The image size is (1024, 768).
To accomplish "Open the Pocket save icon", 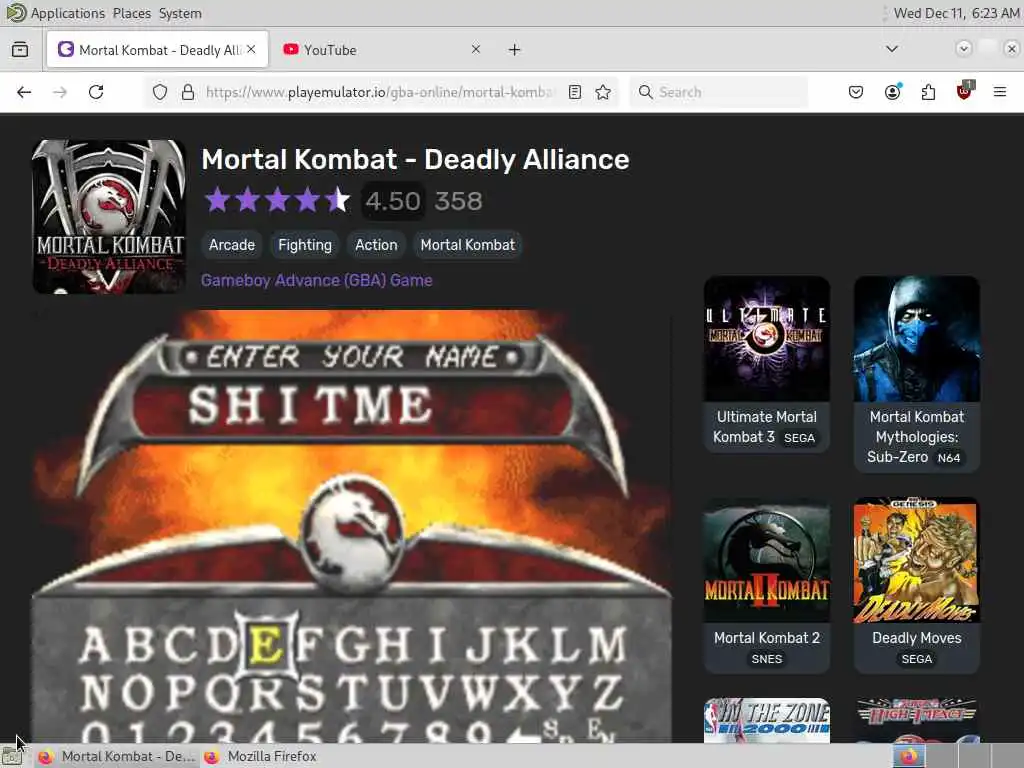I will point(856,92).
